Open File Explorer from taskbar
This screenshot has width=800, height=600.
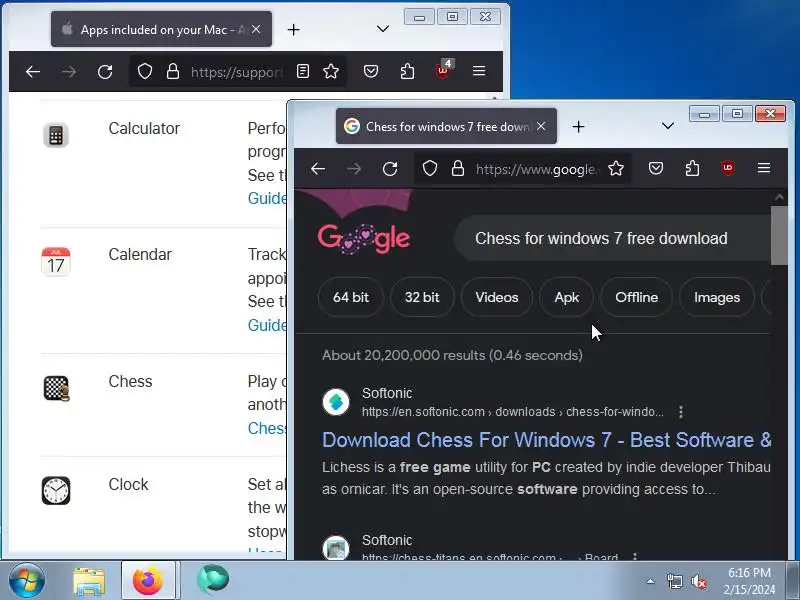pos(89,581)
